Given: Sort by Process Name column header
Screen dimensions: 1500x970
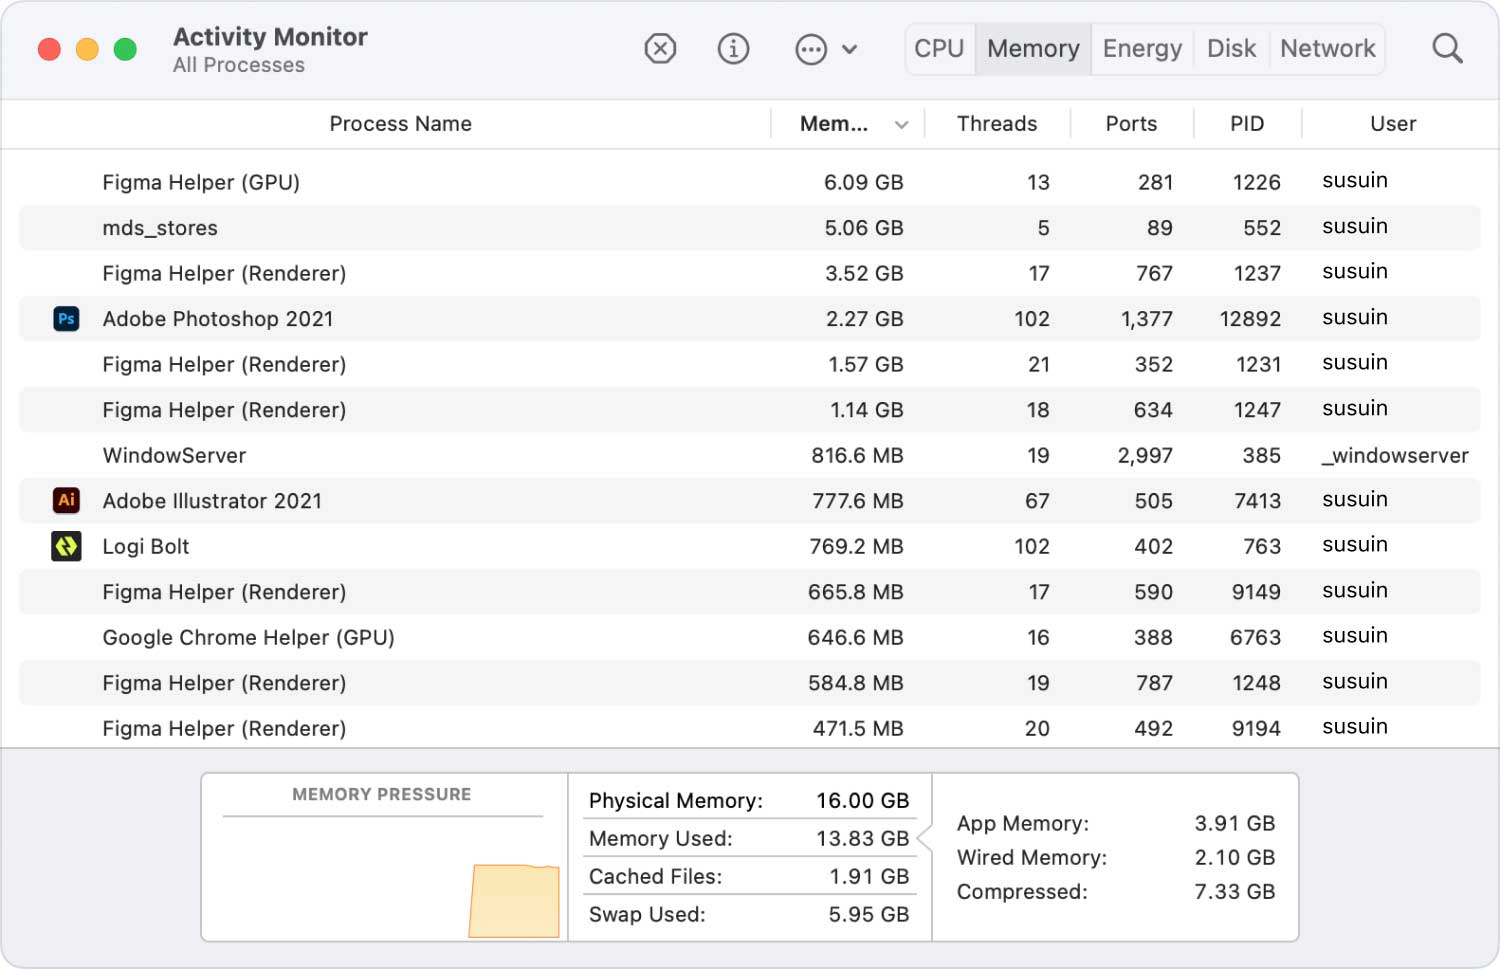Looking at the screenshot, I should pyautogui.click(x=400, y=124).
